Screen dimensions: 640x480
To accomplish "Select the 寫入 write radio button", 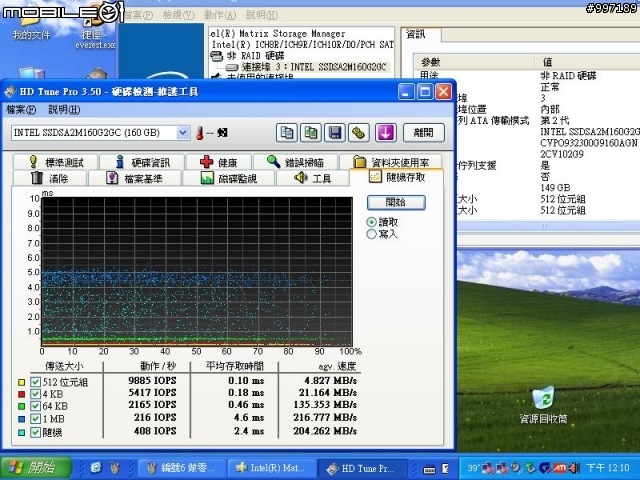I will tap(371, 234).
